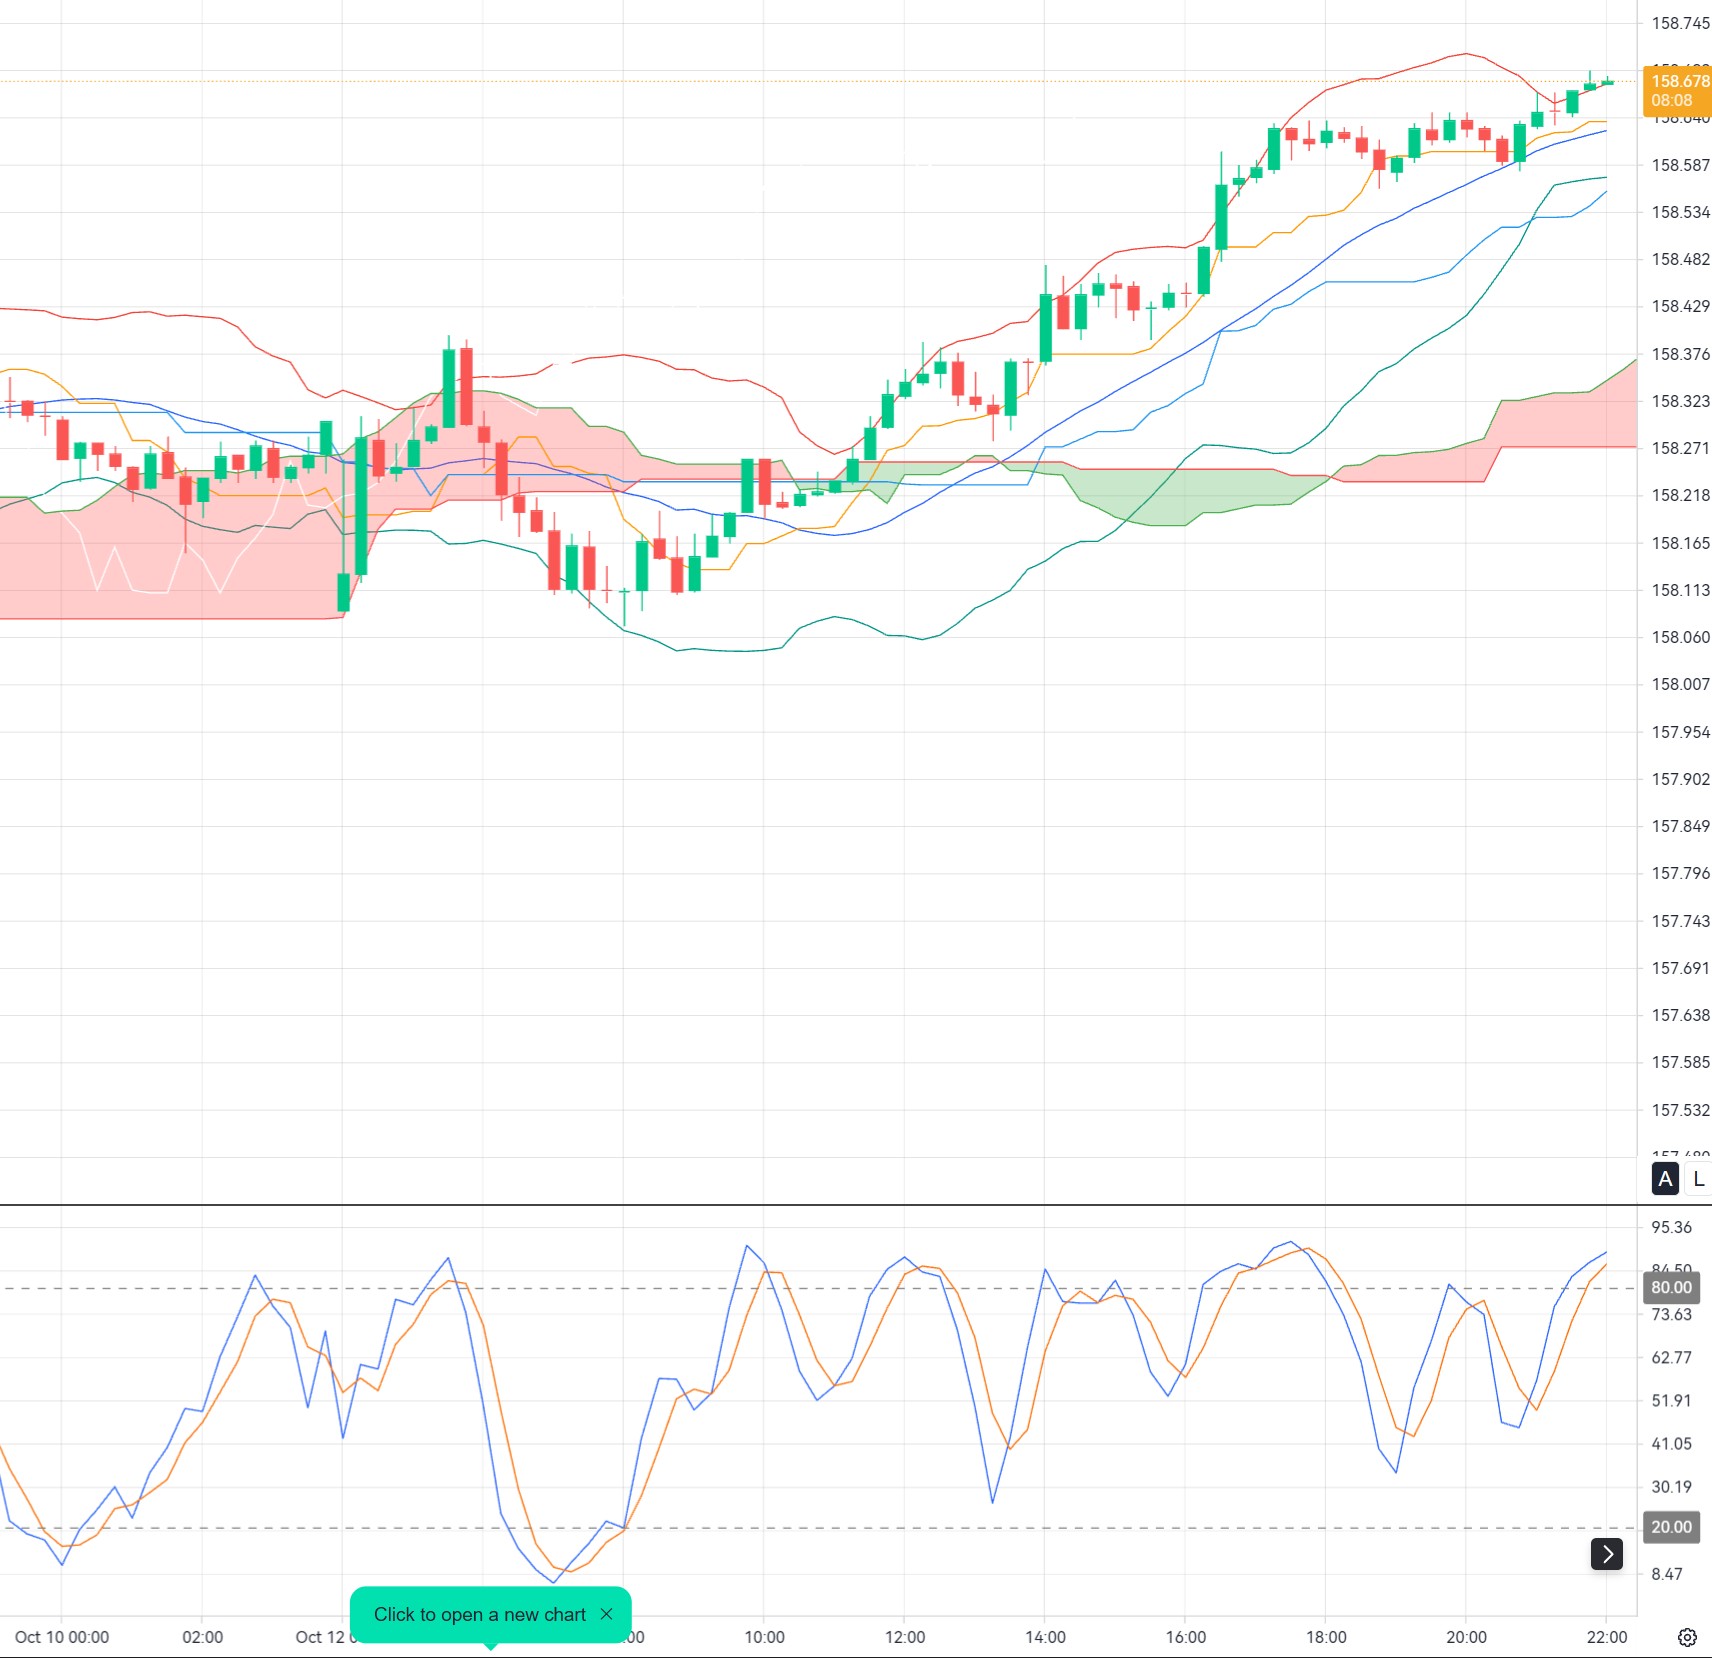Click the 157.532 price axis label
Image resolution: width=1712 pixels, height=1658 pixels.
tap(1680, 1110)
